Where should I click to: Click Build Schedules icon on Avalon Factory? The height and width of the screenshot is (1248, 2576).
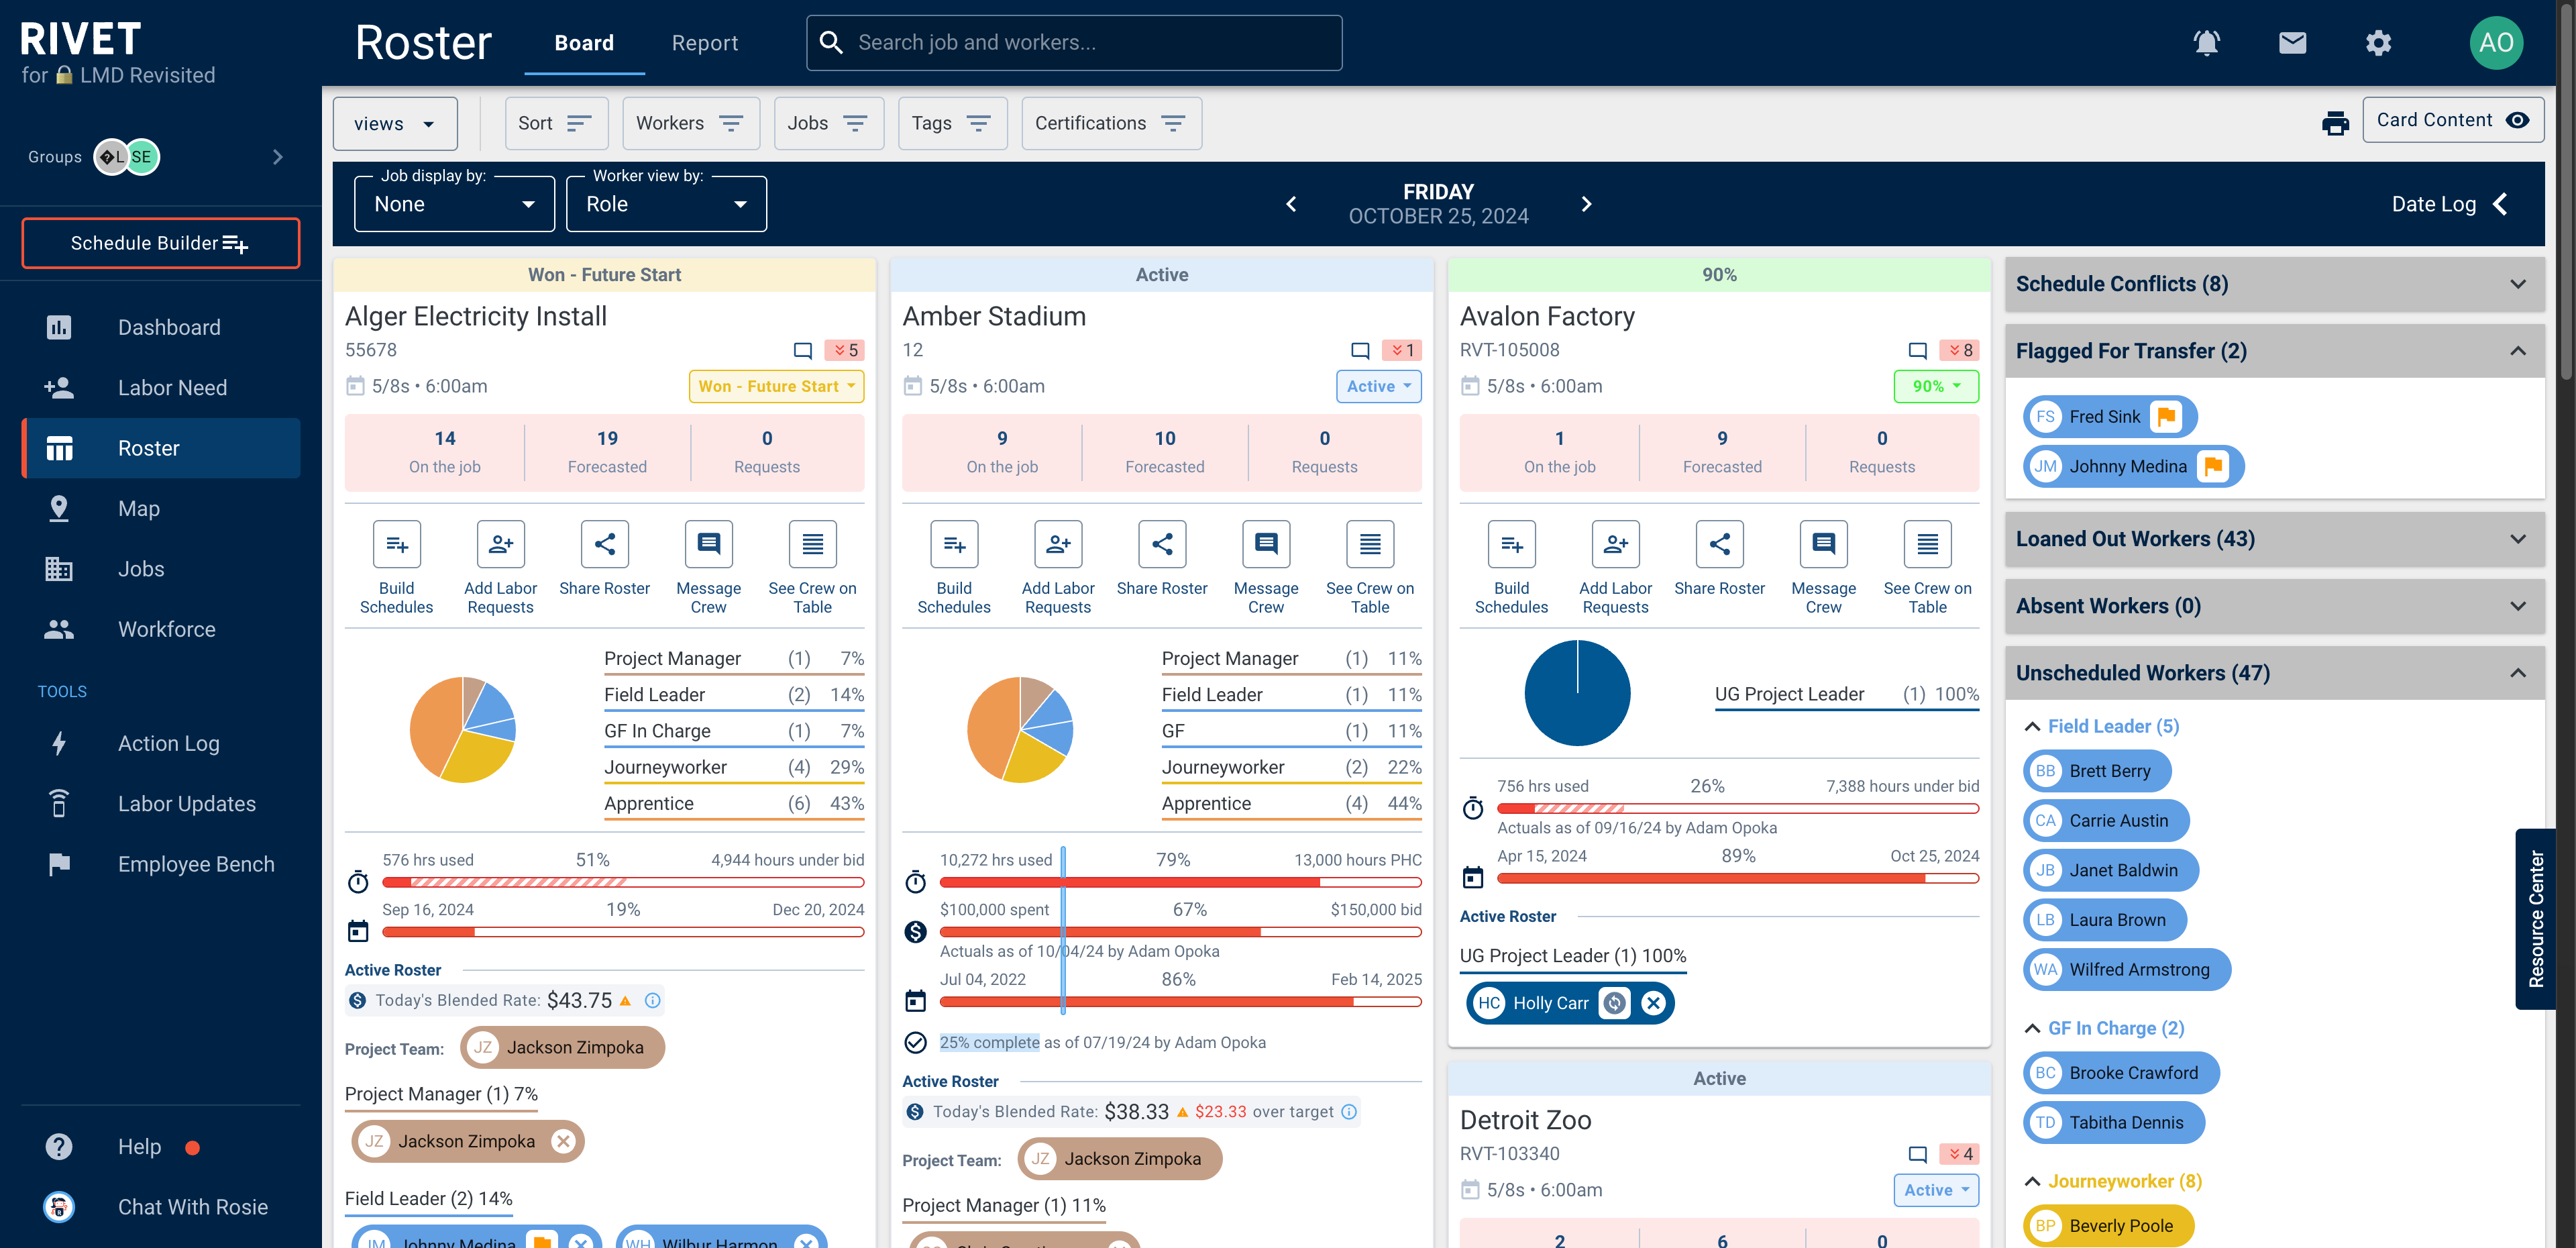[x=1512, y=544]
